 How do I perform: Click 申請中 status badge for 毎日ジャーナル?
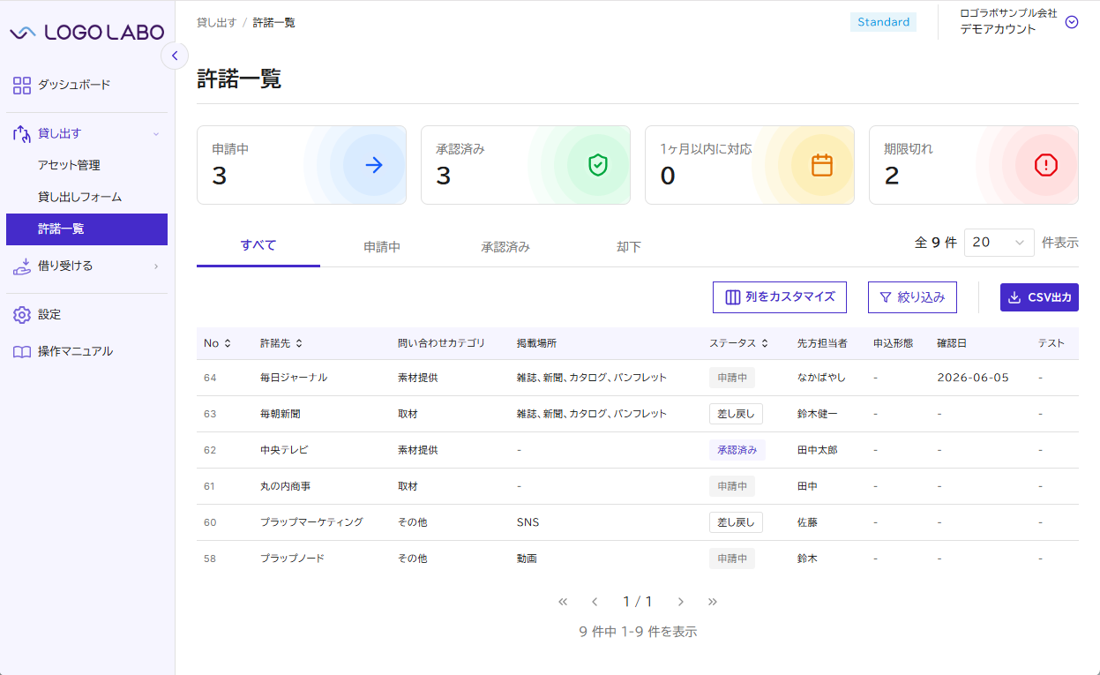point(732,377)
